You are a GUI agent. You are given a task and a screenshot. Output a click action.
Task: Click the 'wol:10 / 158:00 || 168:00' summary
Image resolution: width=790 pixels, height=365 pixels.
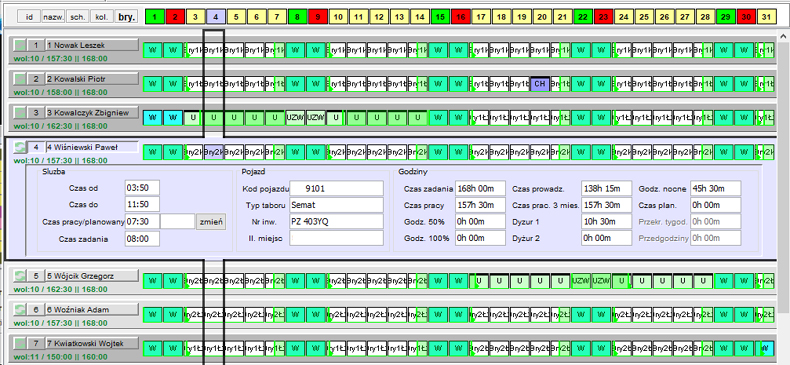pyautogui.click(x=60, y=92)
